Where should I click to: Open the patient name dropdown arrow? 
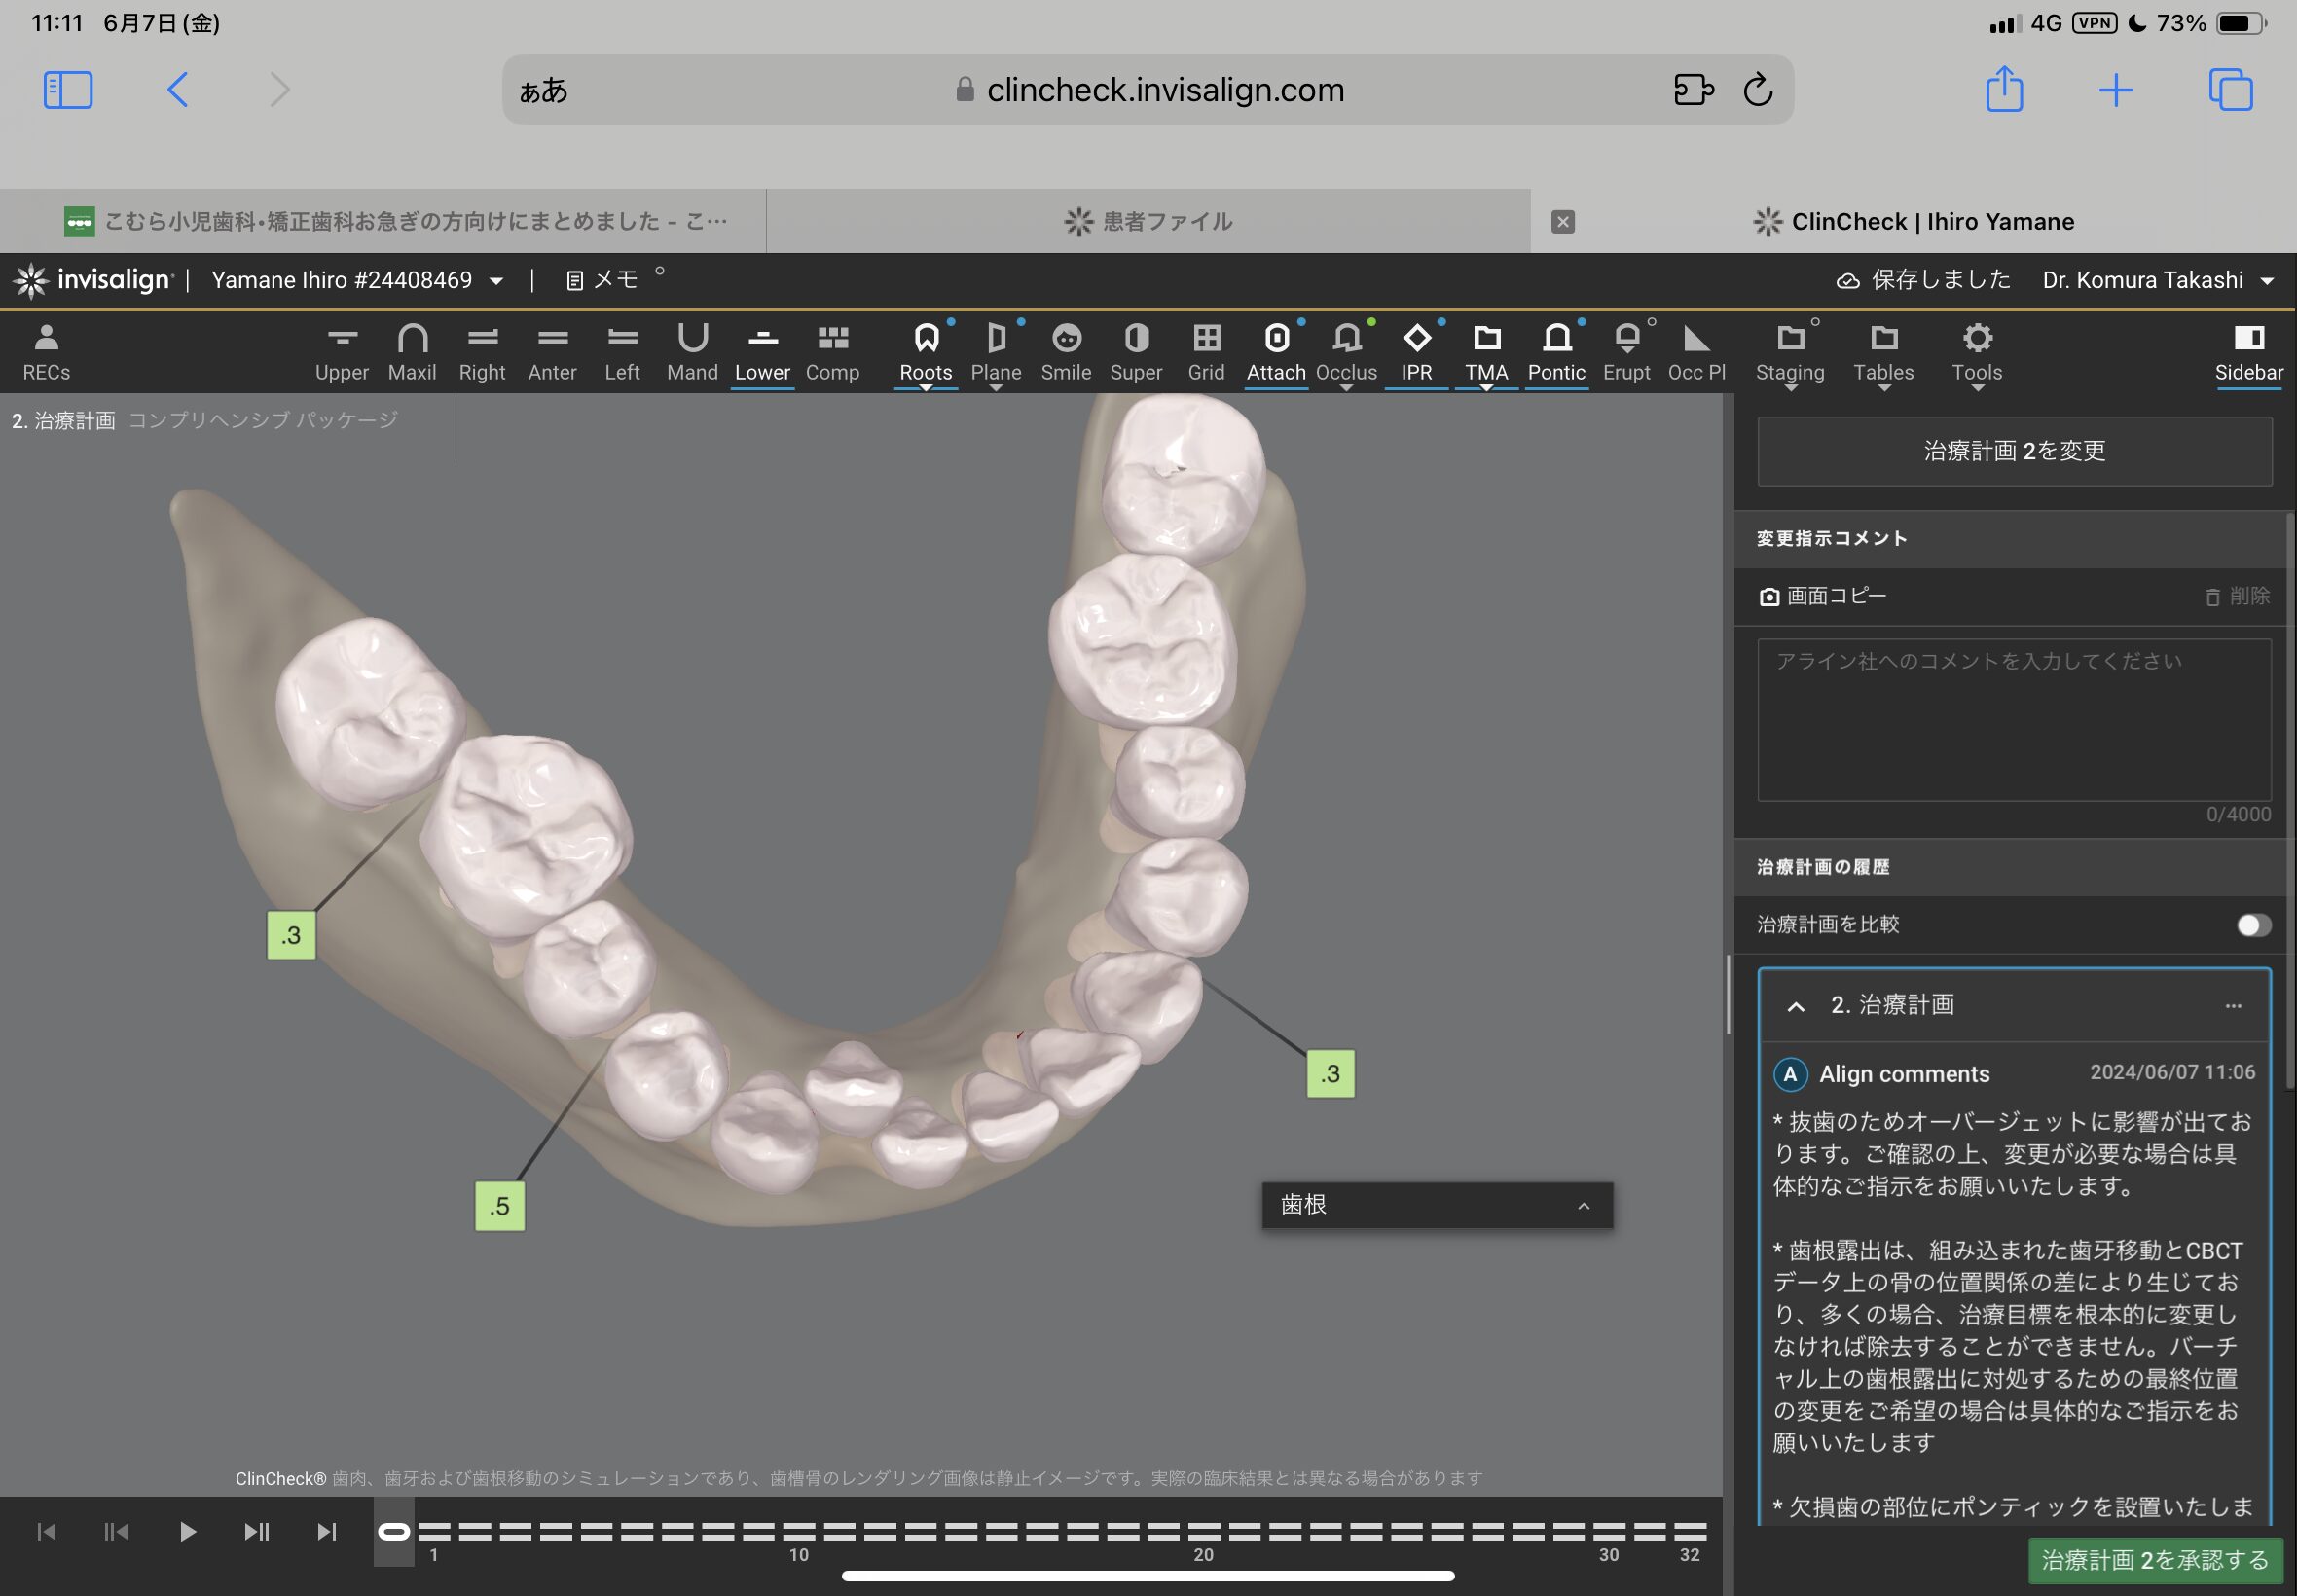tap(497, 281)
